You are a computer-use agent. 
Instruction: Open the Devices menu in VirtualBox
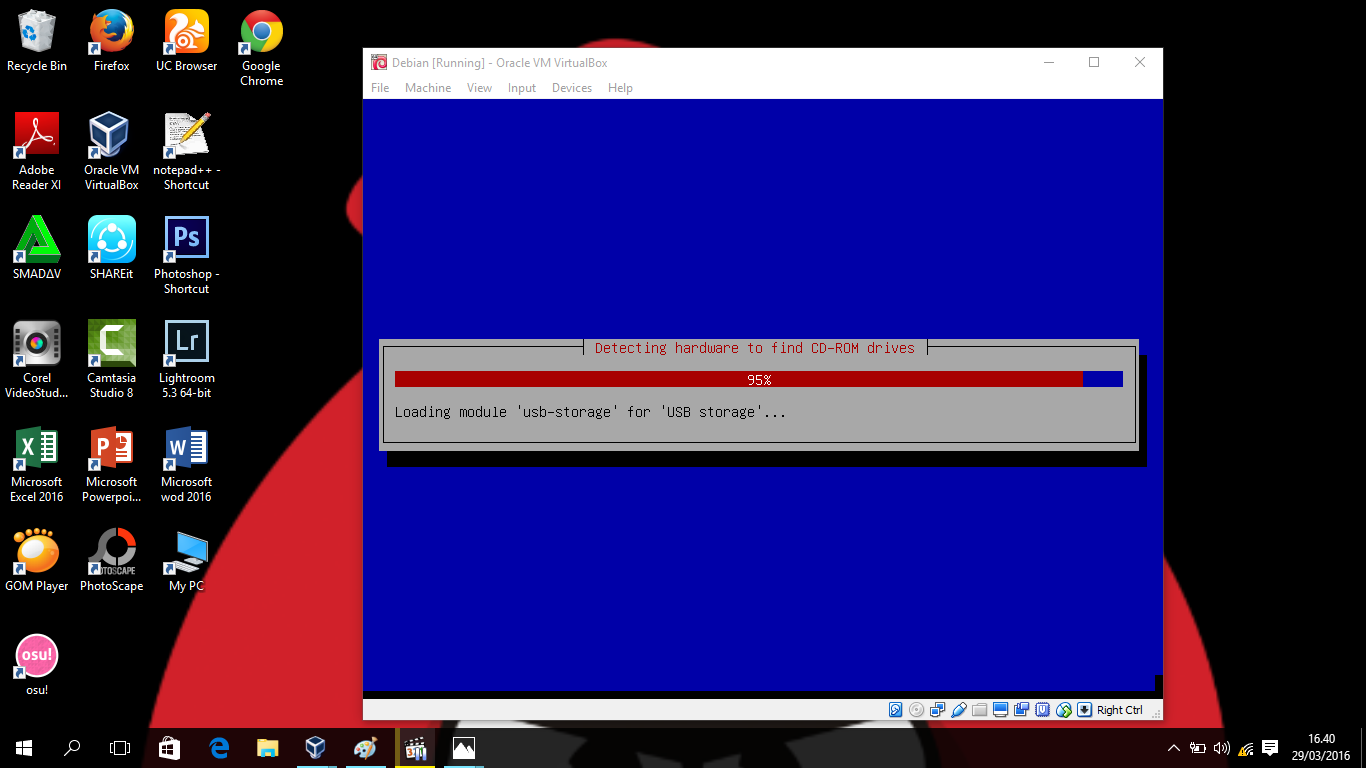572,88
